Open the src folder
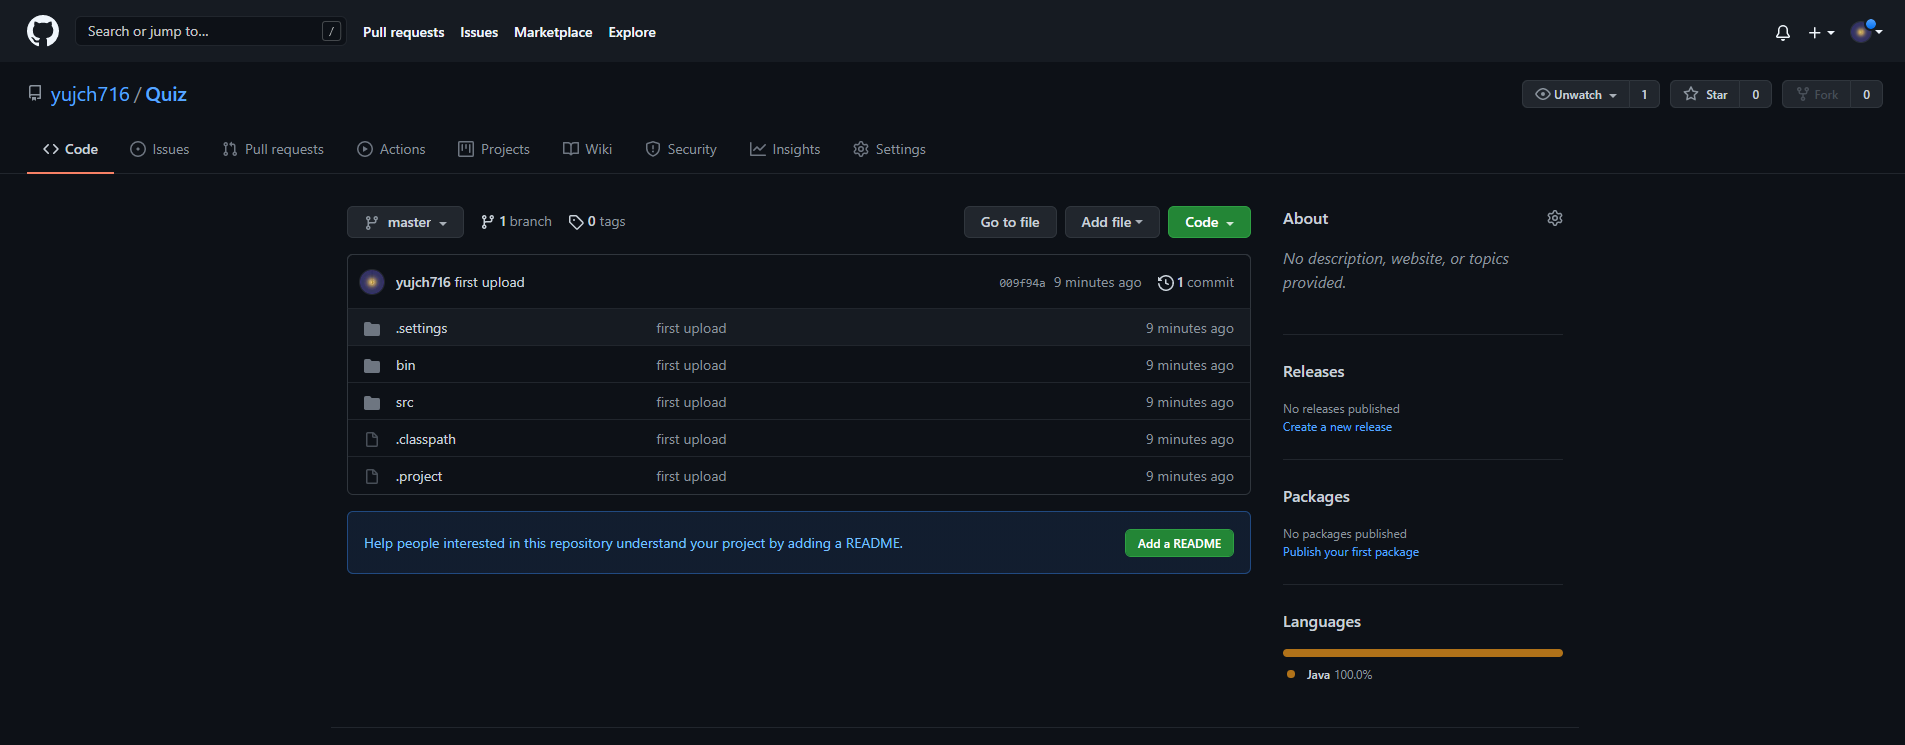1905x745 pixels. pyautogui.click(x=404, y=402)
